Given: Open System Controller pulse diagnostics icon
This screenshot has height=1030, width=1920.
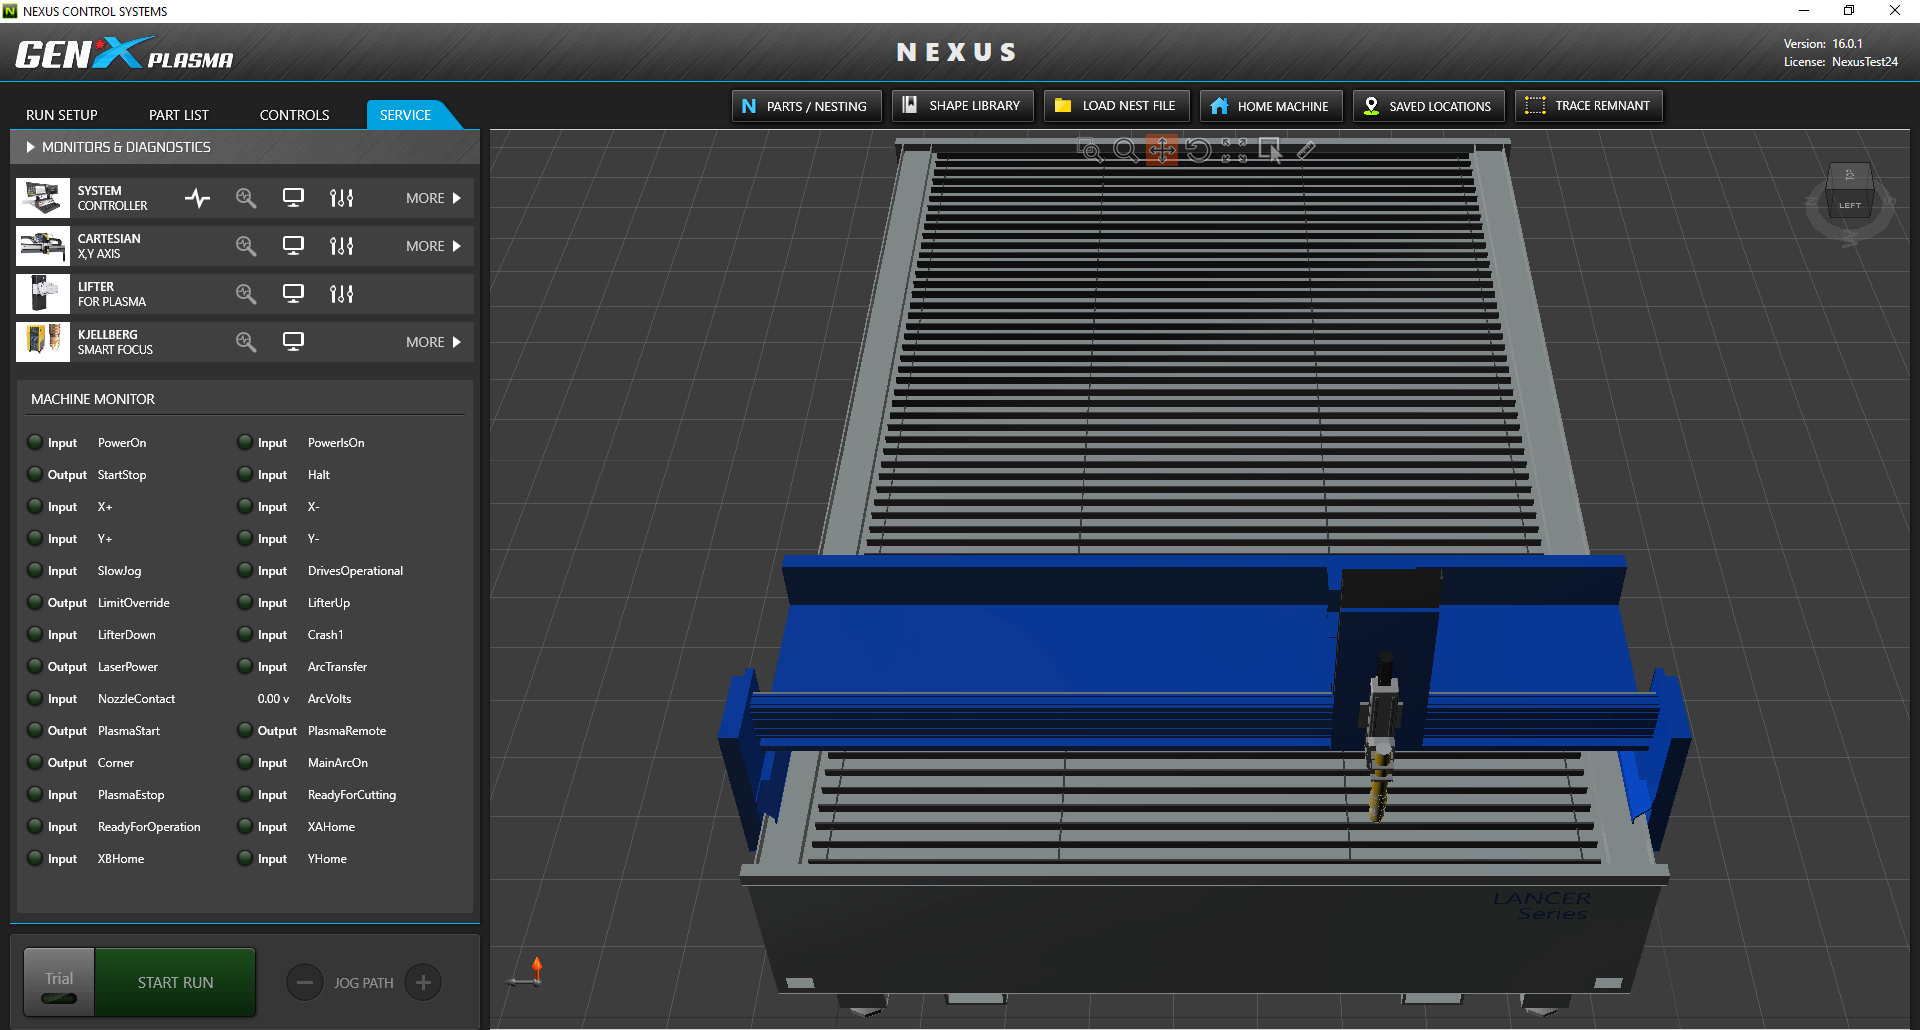Looking at the screenshot, I should [x=197, y=198].
